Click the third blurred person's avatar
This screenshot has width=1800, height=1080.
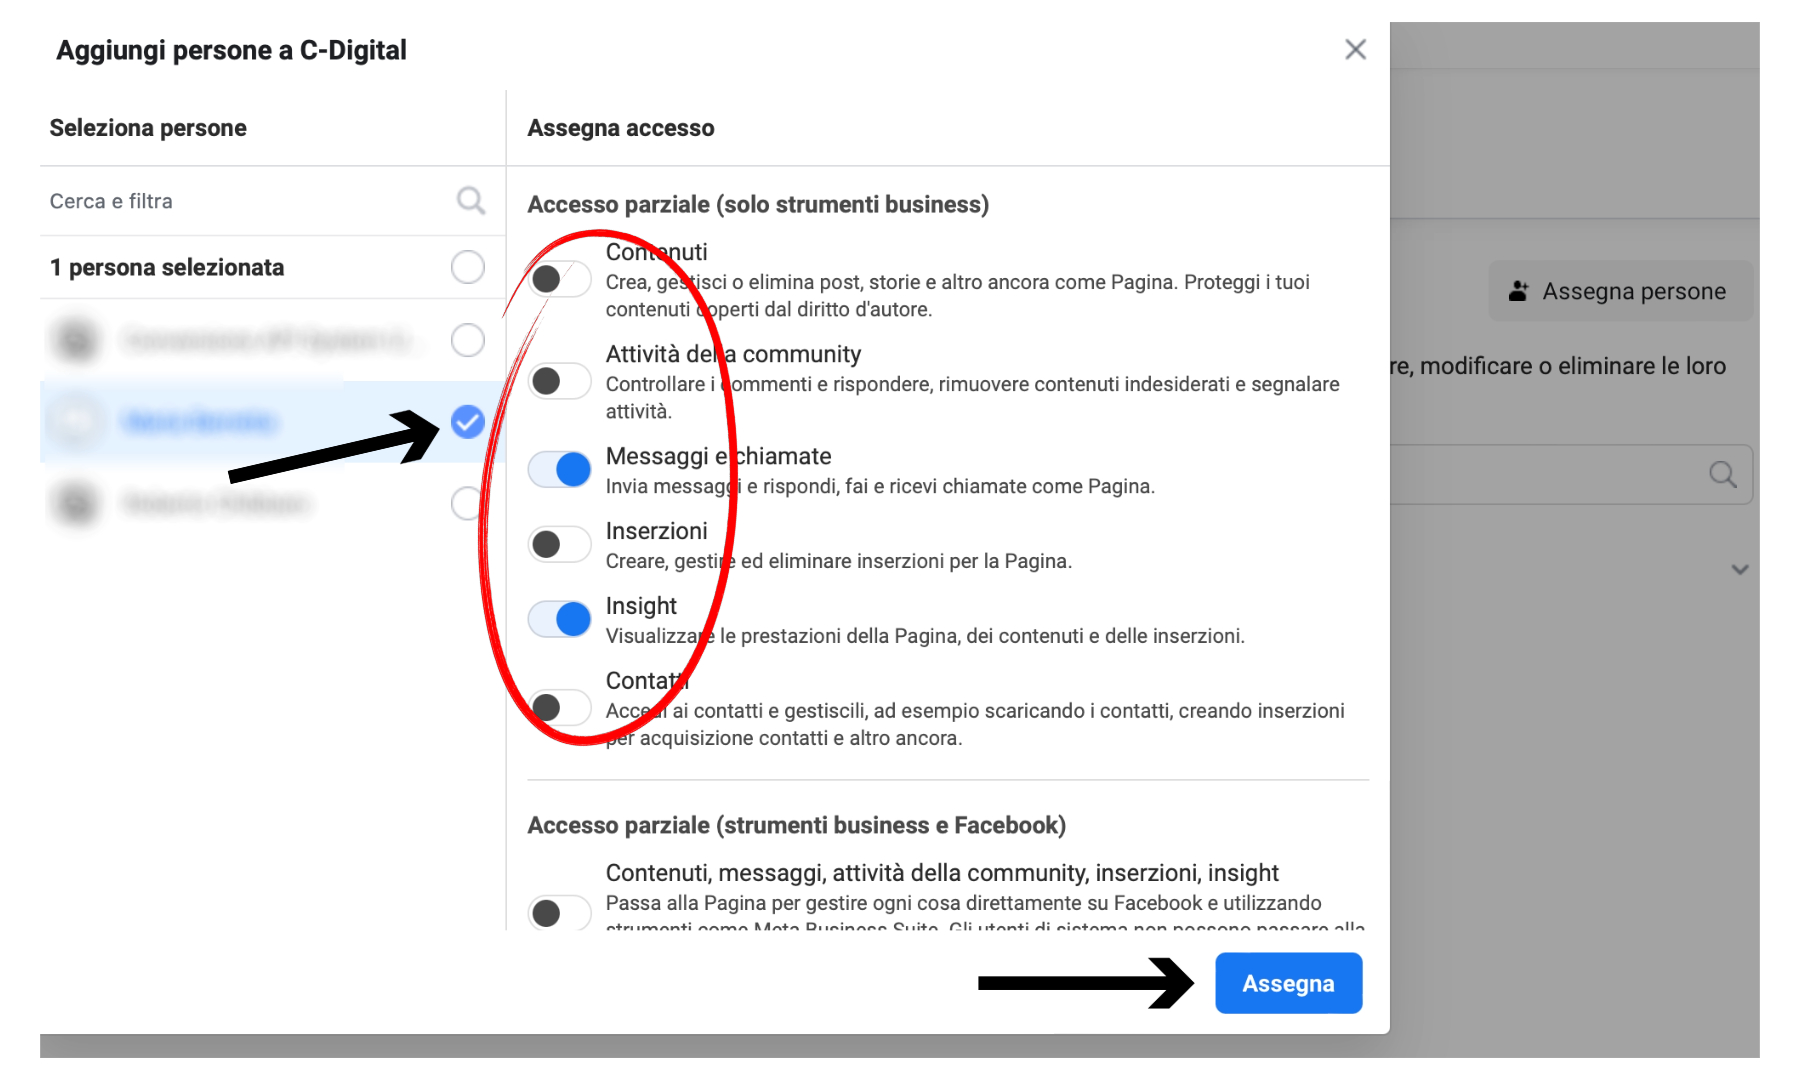point(77,503)
